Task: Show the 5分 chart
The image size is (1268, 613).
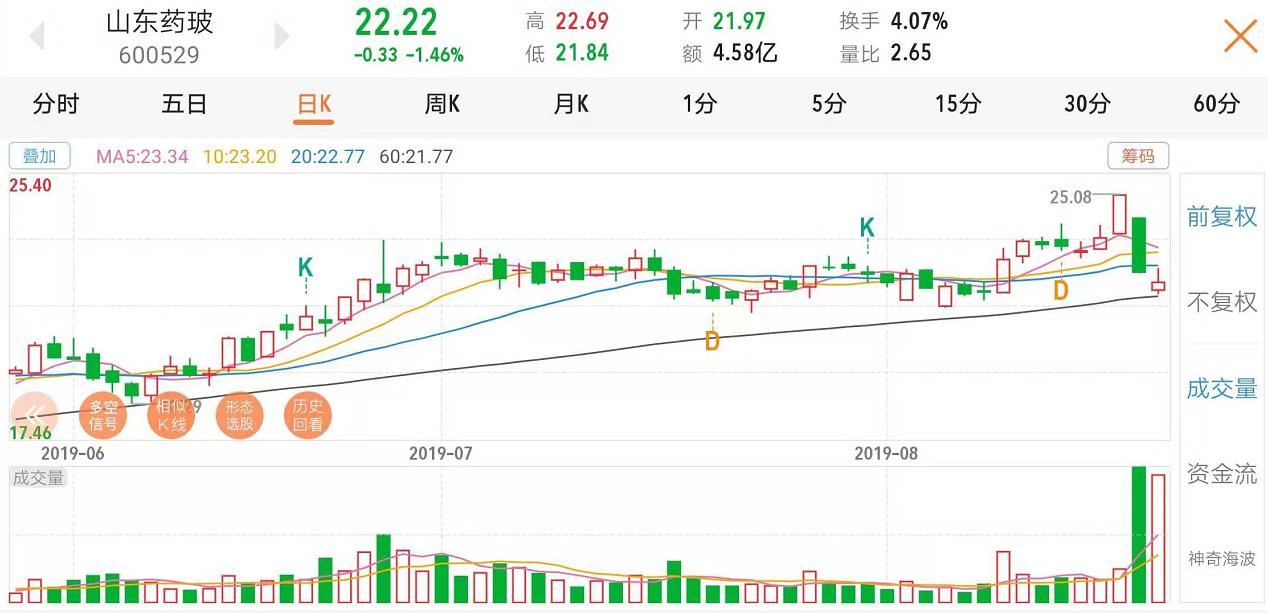Action: 828,103
